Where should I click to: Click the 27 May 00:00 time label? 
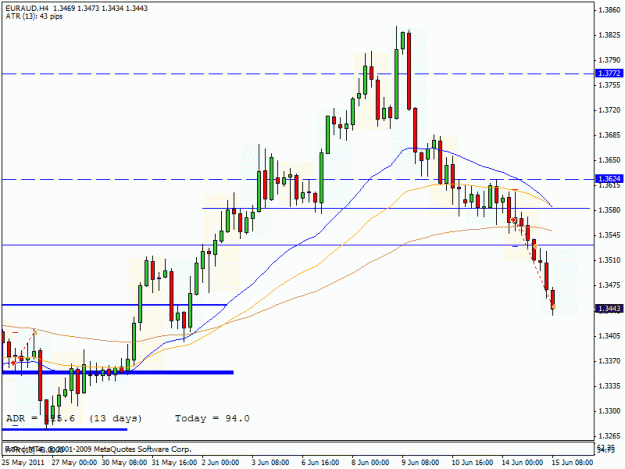(75, 462)
